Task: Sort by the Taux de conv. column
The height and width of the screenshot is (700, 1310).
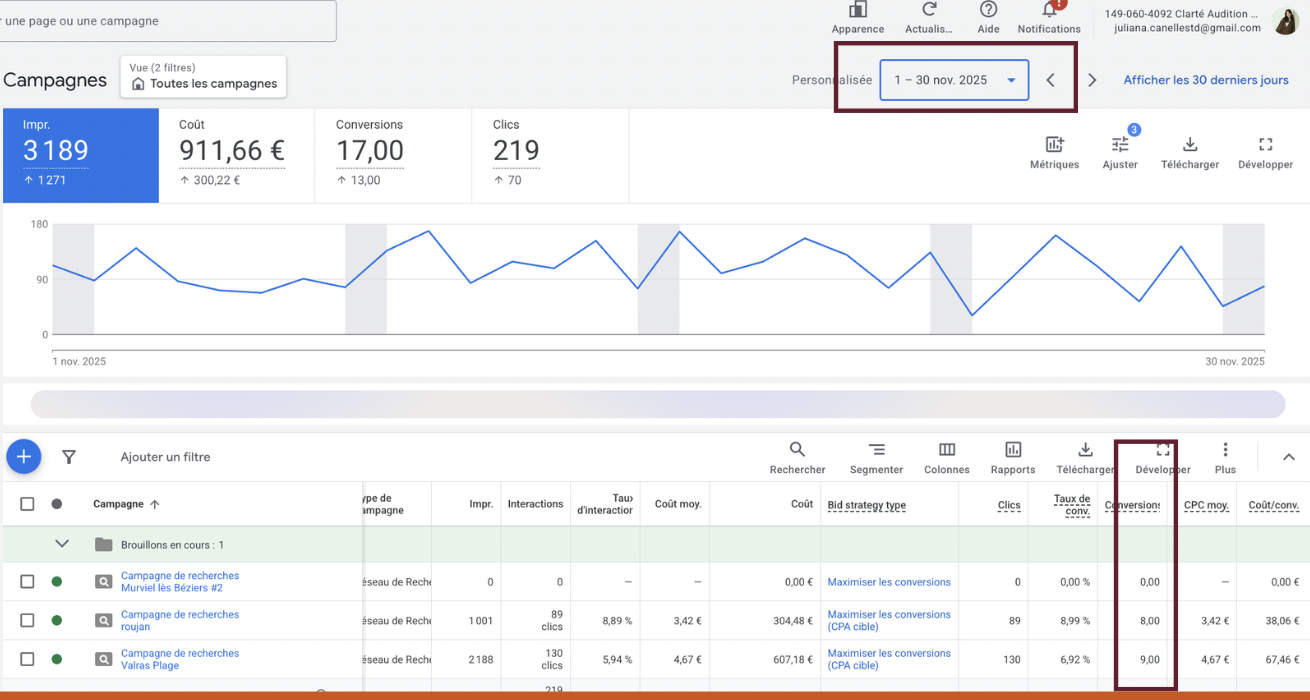Action: pos(1072,505)
